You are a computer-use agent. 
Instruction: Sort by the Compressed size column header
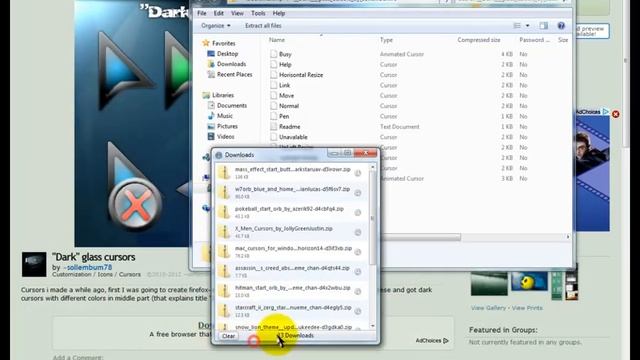tap(479, 40)
